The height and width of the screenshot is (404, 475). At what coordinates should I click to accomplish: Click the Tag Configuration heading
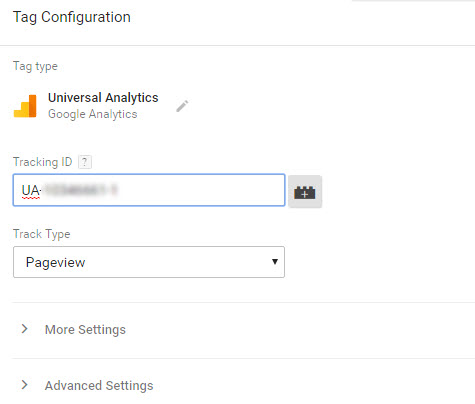(72, 17)
